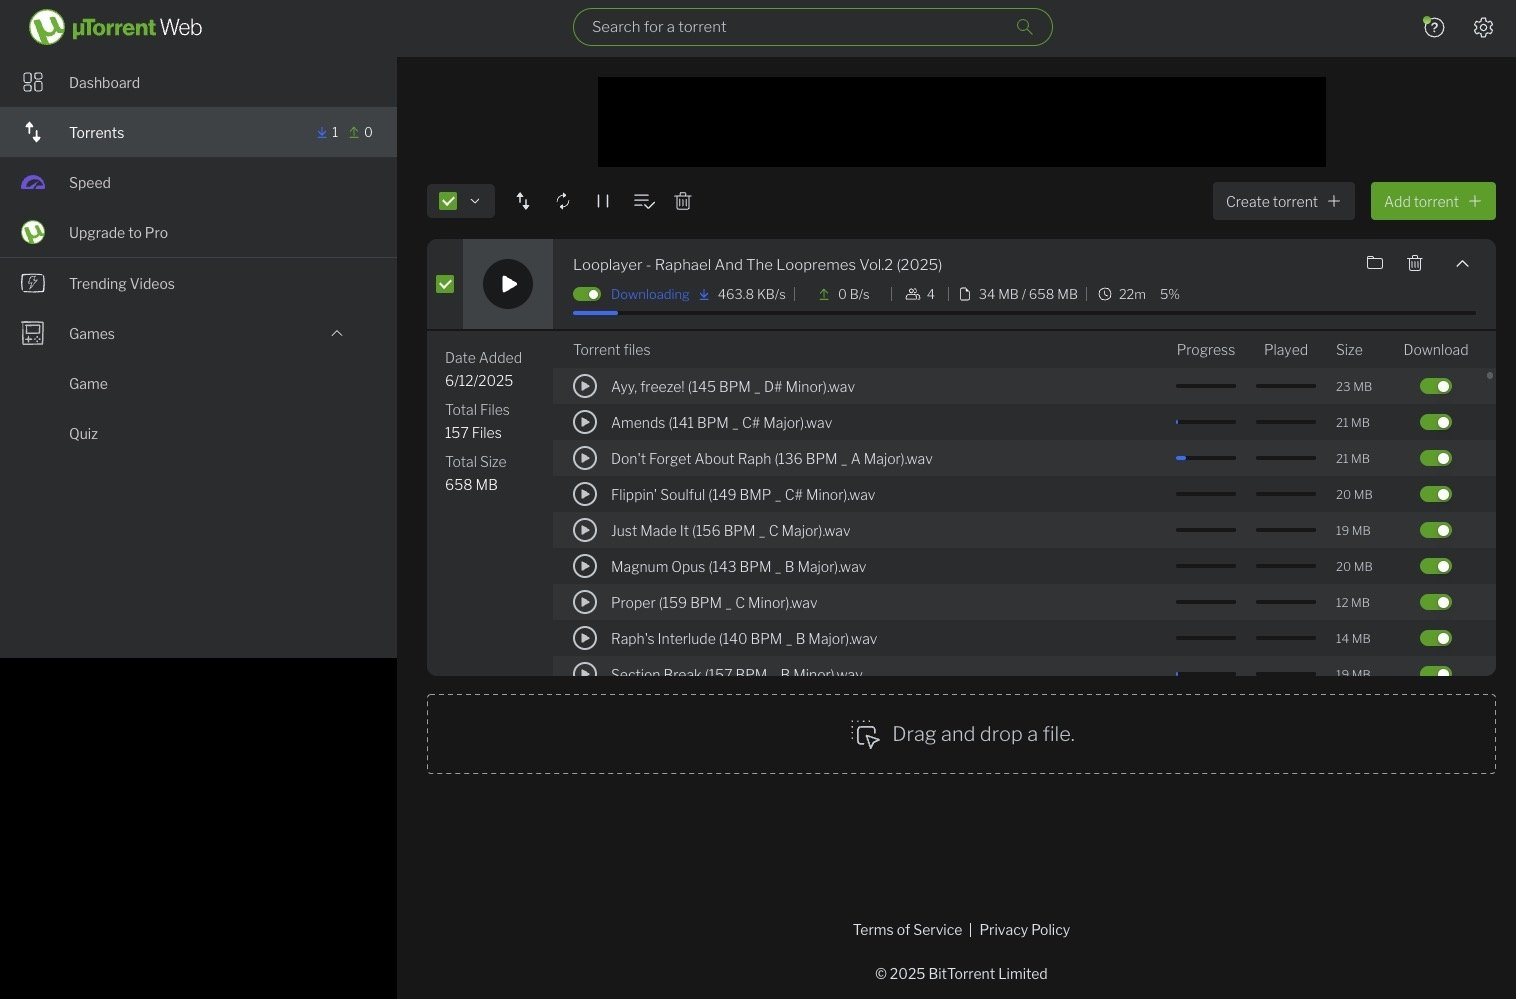Viewport: 1516px width, 999px height.
Task: Click the Dashboard grid icon in sidebar
Action: [x=33, y=82]
